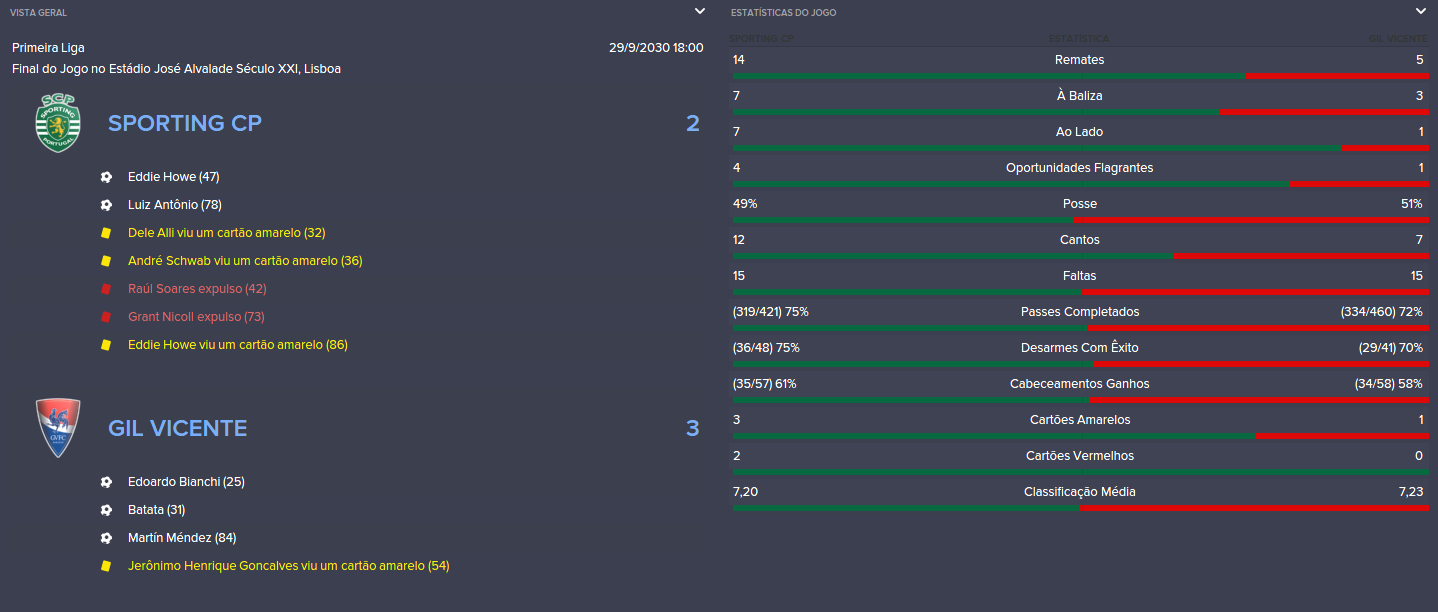Click the goal icon beside Martín Méndez
The image size is (1438, 612).
[x=106, y=538]
